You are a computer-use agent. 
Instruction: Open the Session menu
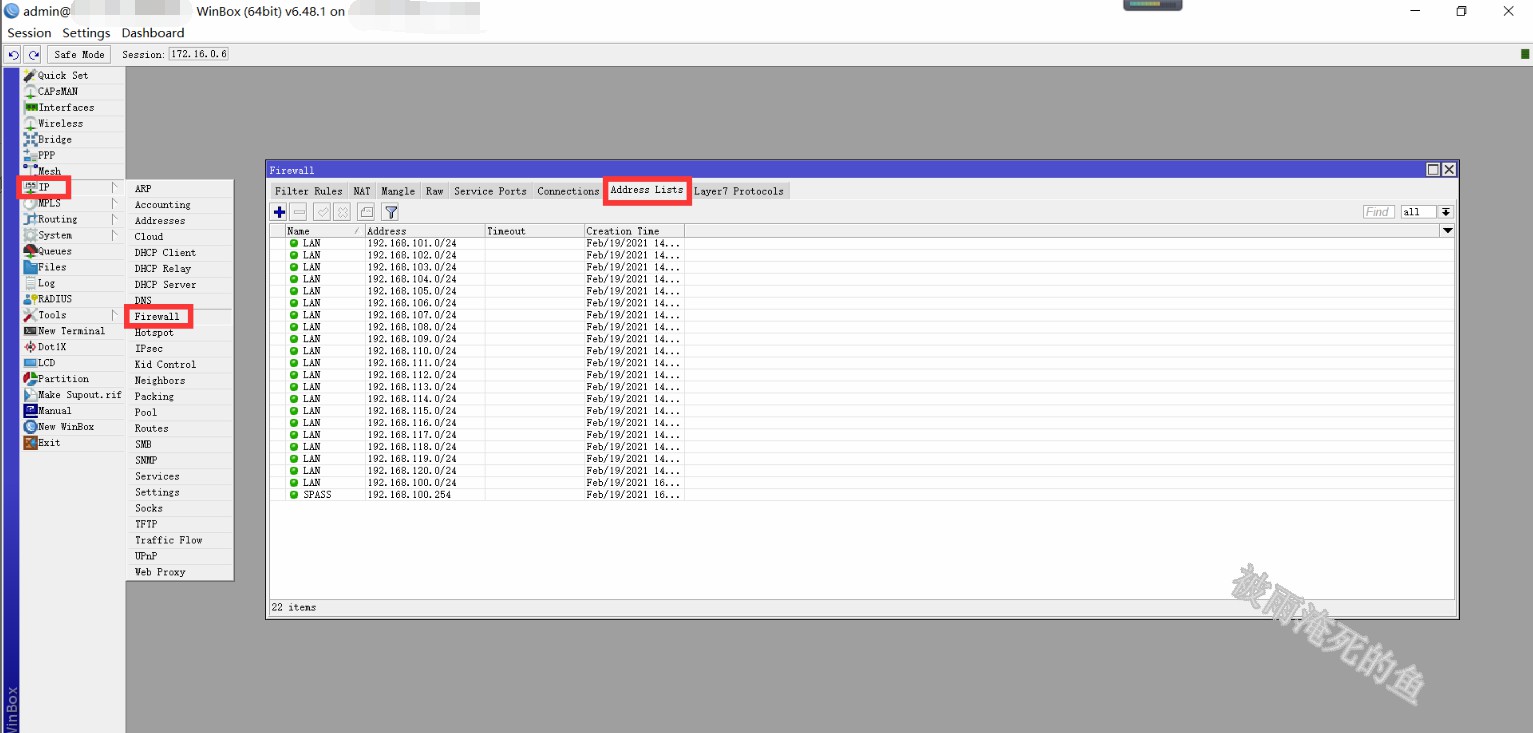click(x=29, y=33)
